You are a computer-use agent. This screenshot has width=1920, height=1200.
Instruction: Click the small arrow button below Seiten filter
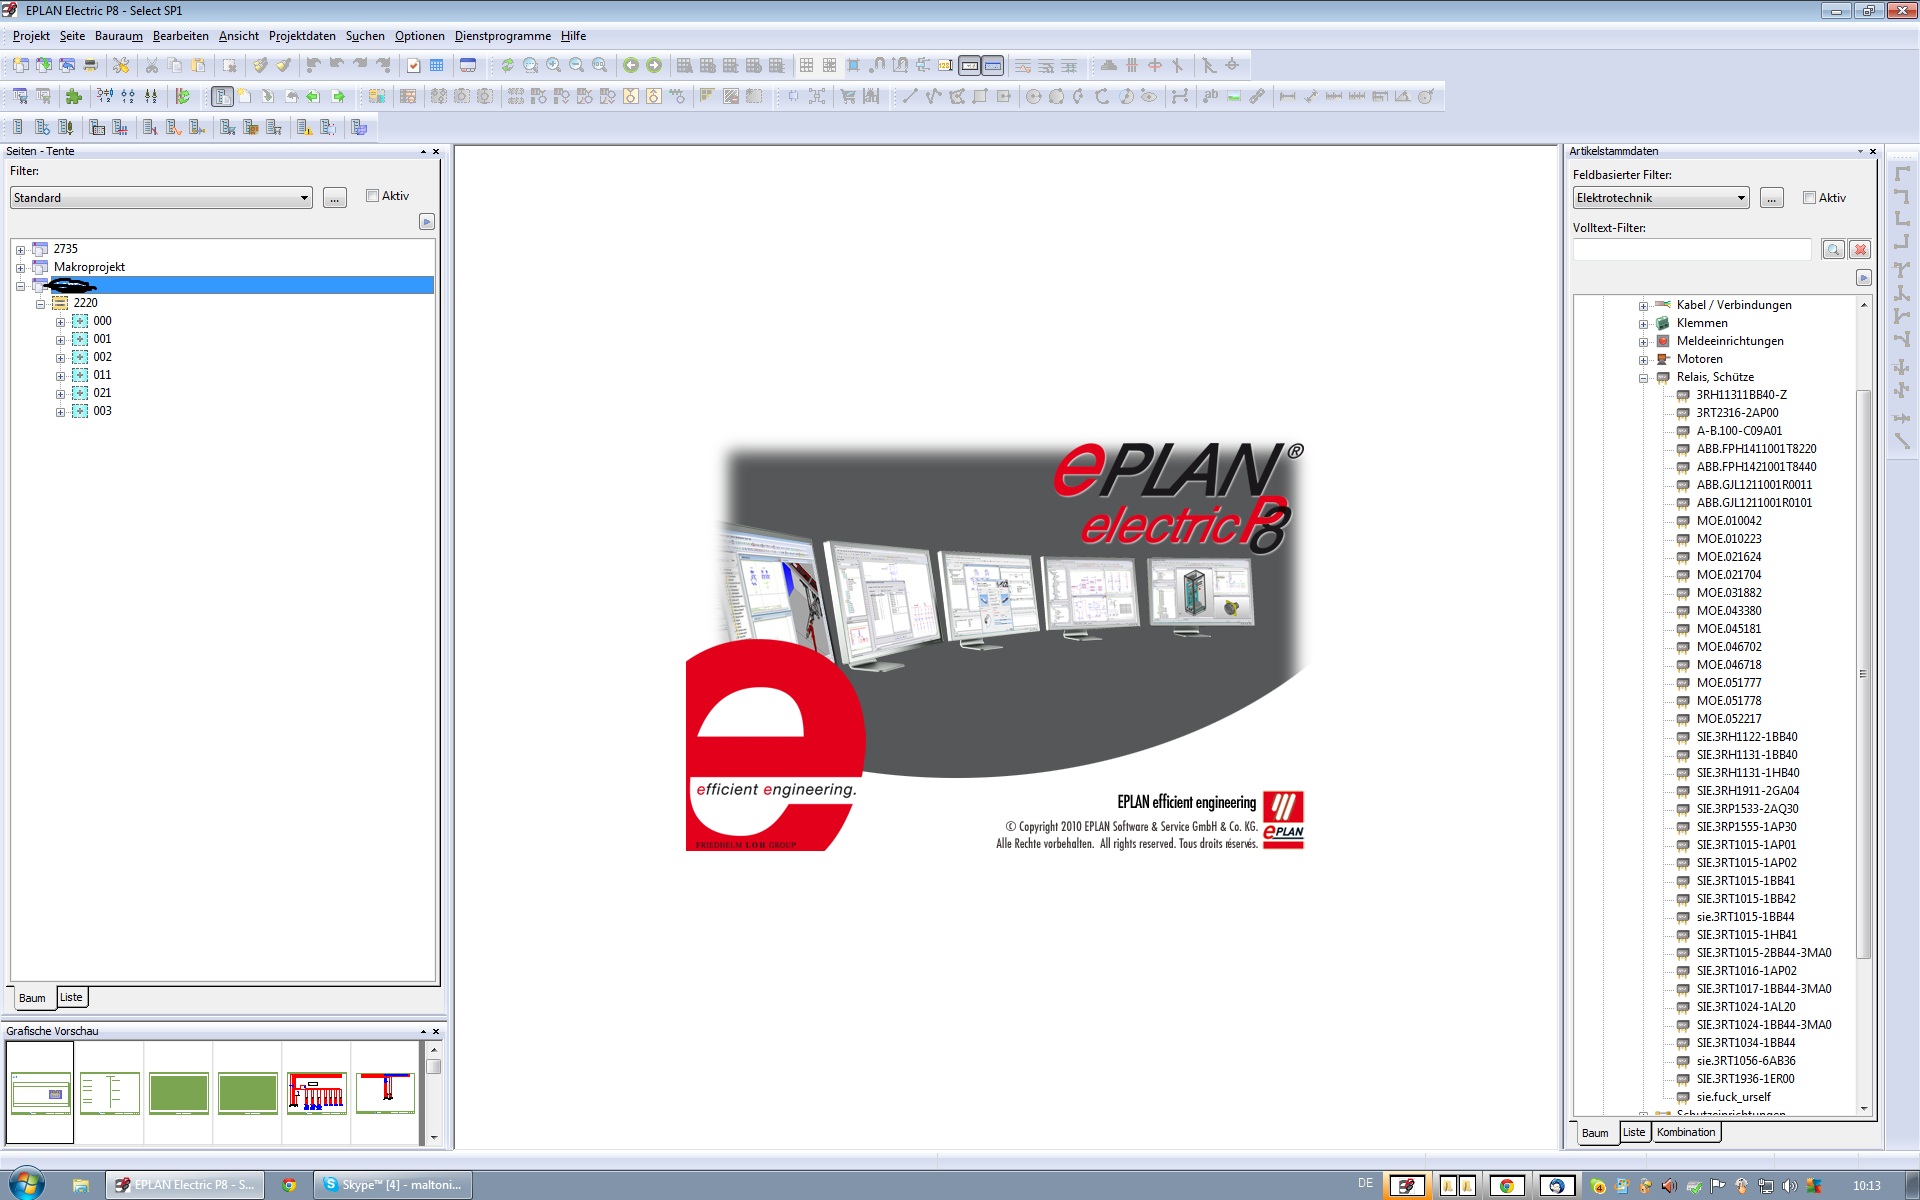pyautogui.click(x=427, y=222)
